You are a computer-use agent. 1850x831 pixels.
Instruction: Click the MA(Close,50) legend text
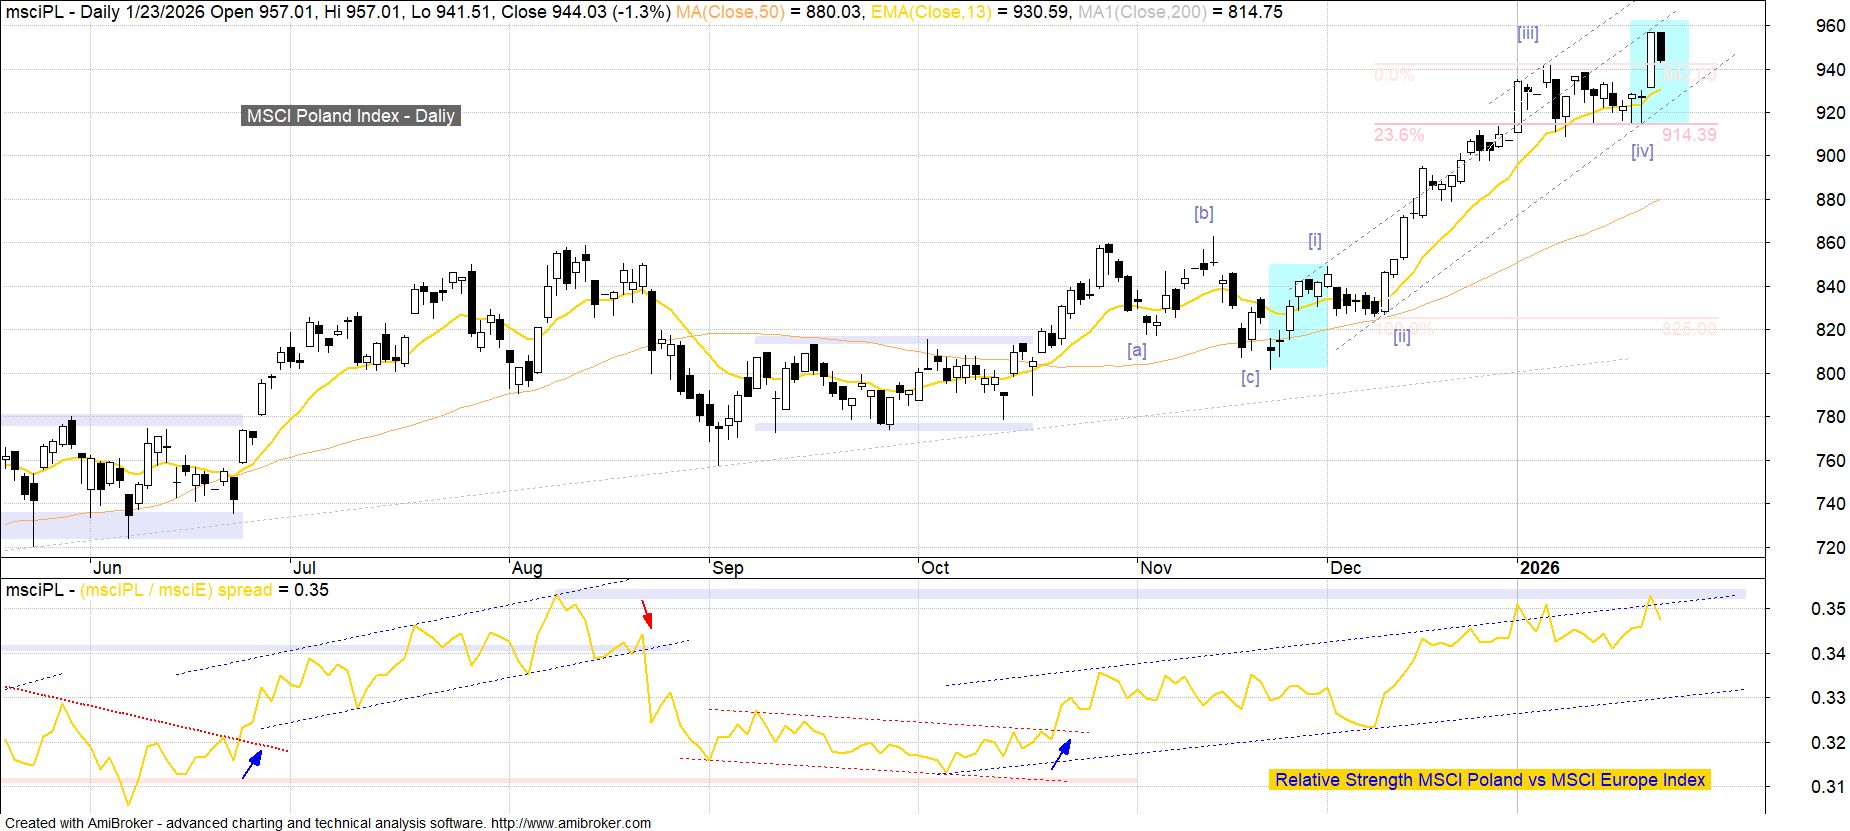point(730,12)
